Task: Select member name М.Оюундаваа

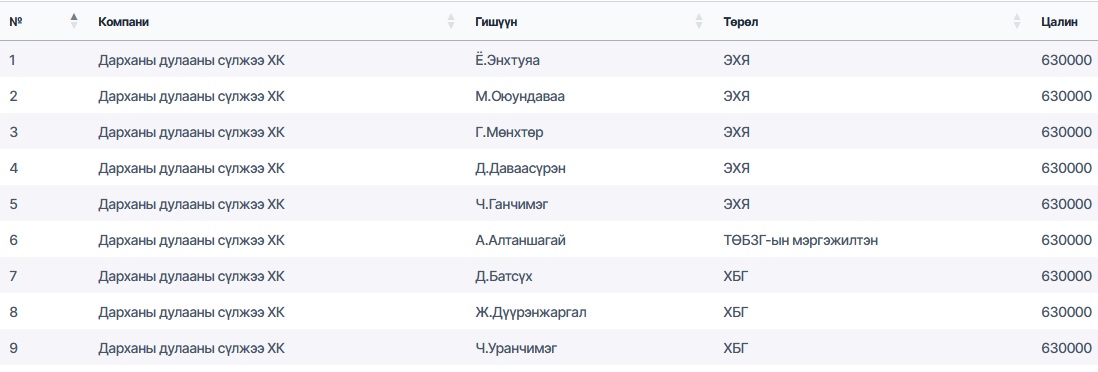Action: pyautogui.click(x=520, y=96)
